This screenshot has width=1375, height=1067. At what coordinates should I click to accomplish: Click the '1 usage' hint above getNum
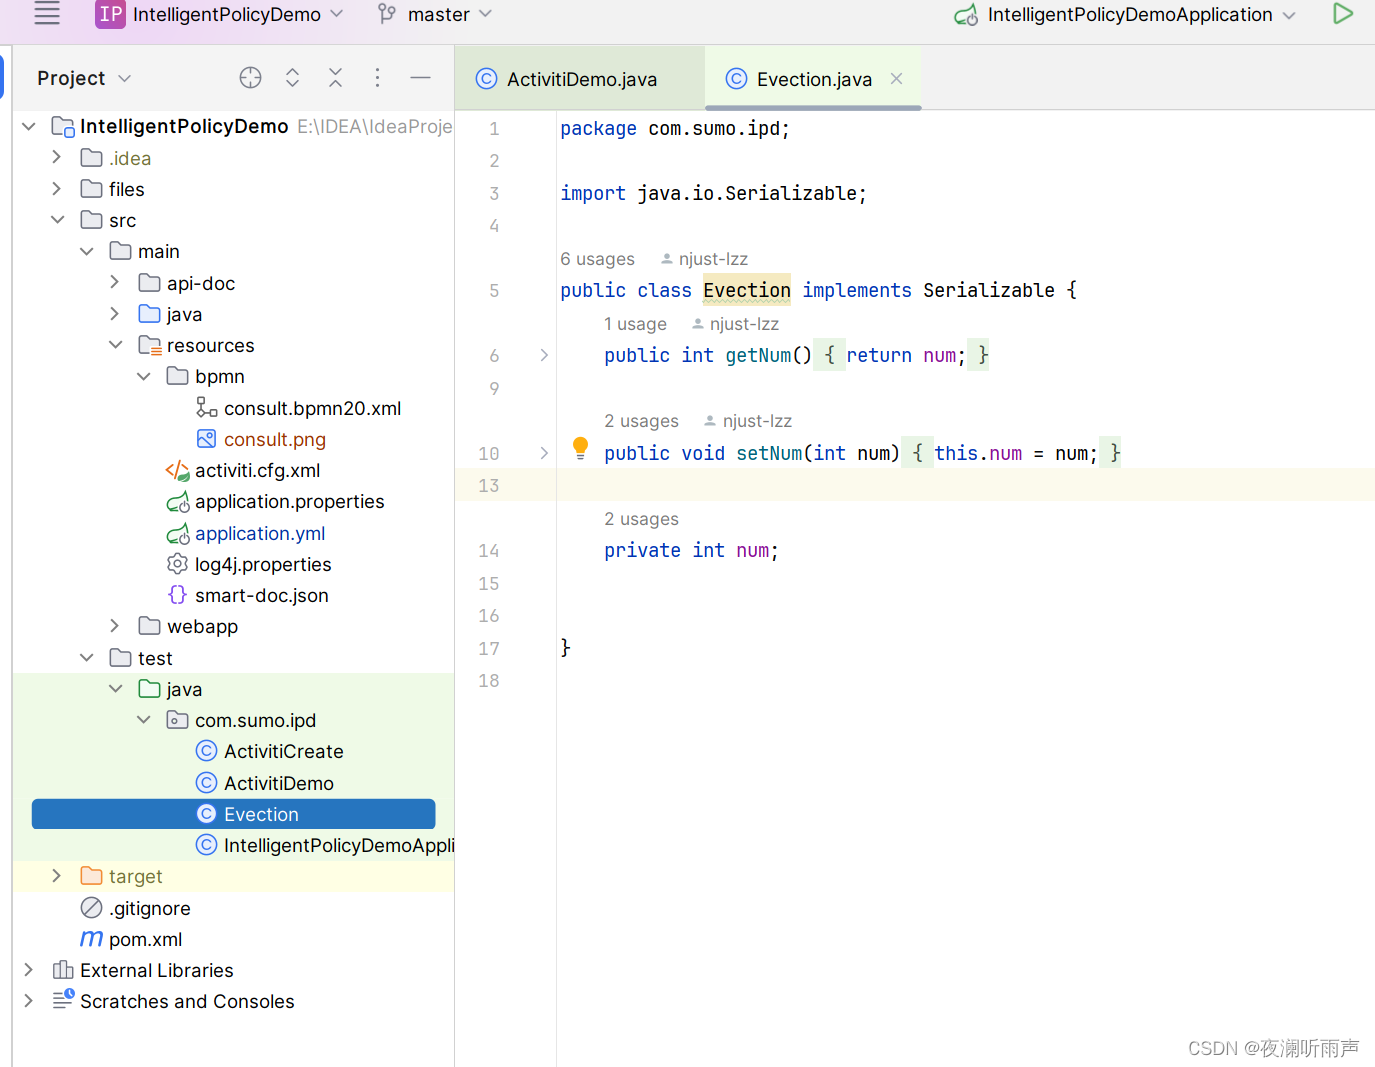tap(635, 324)
